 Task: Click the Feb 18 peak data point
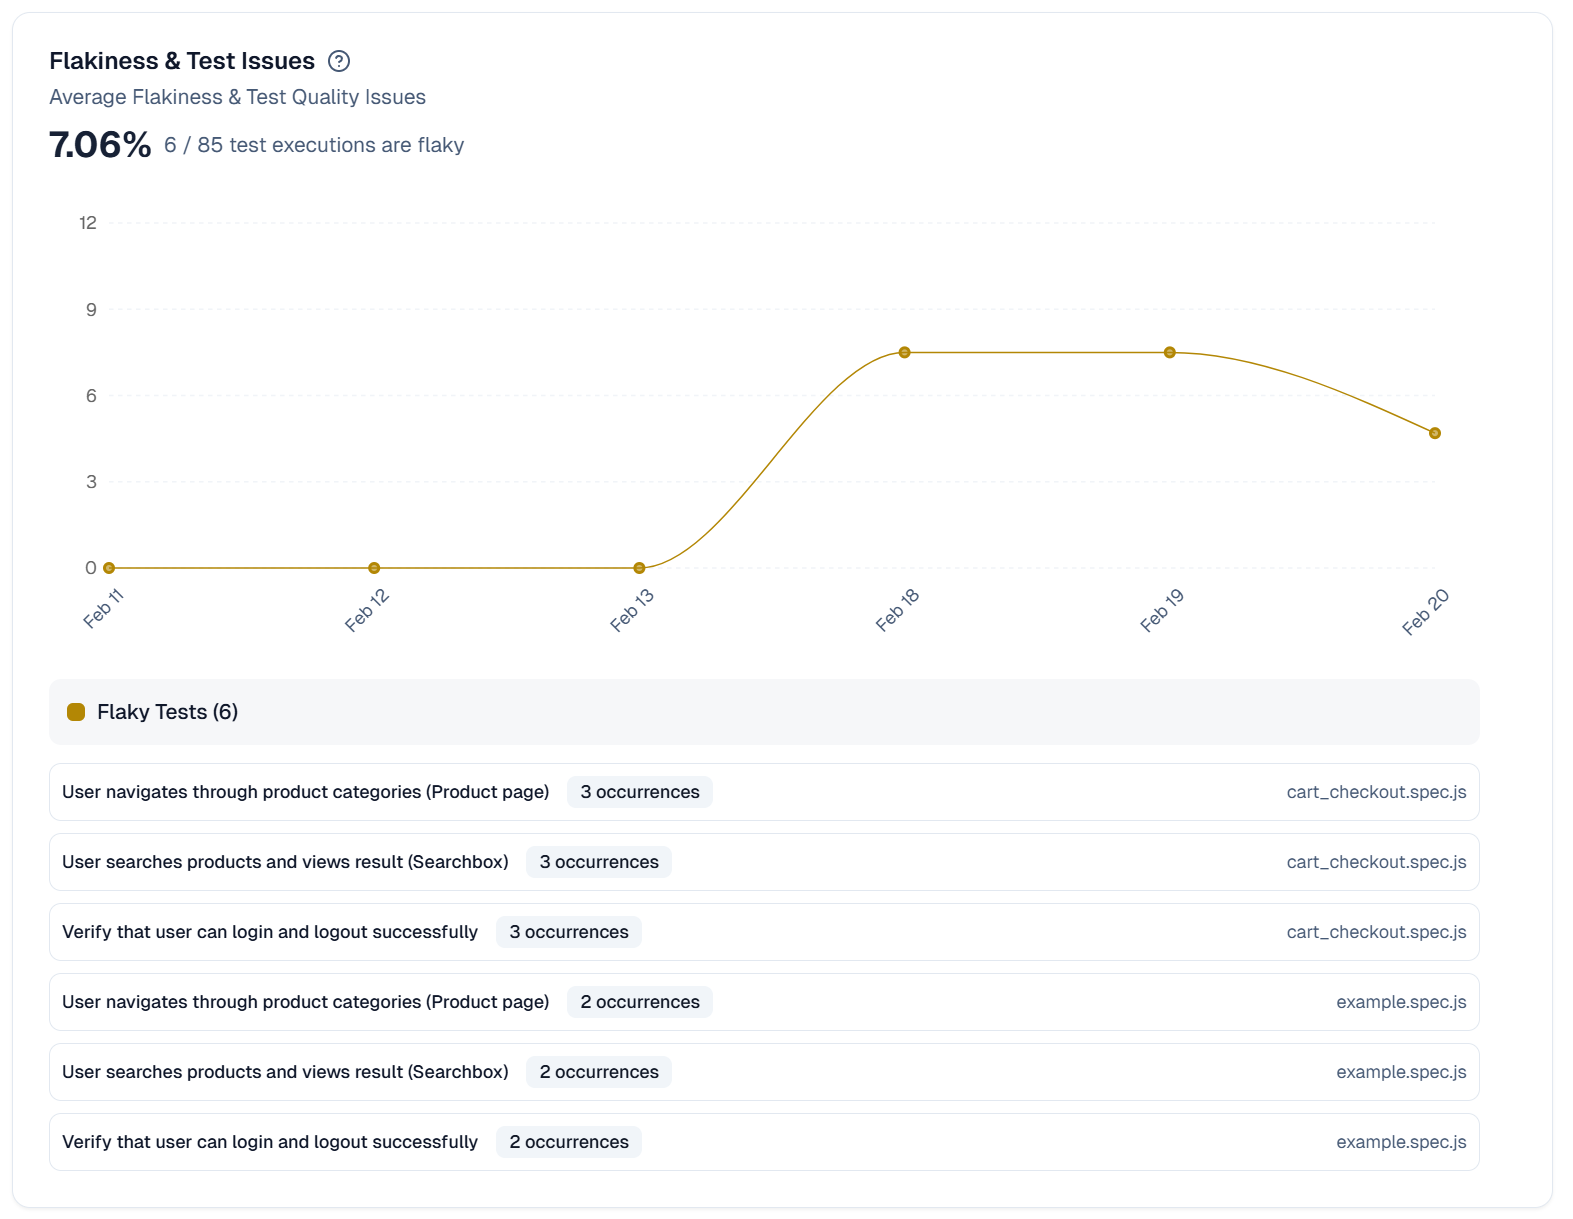pyautogui.click(x=904, y=352)
